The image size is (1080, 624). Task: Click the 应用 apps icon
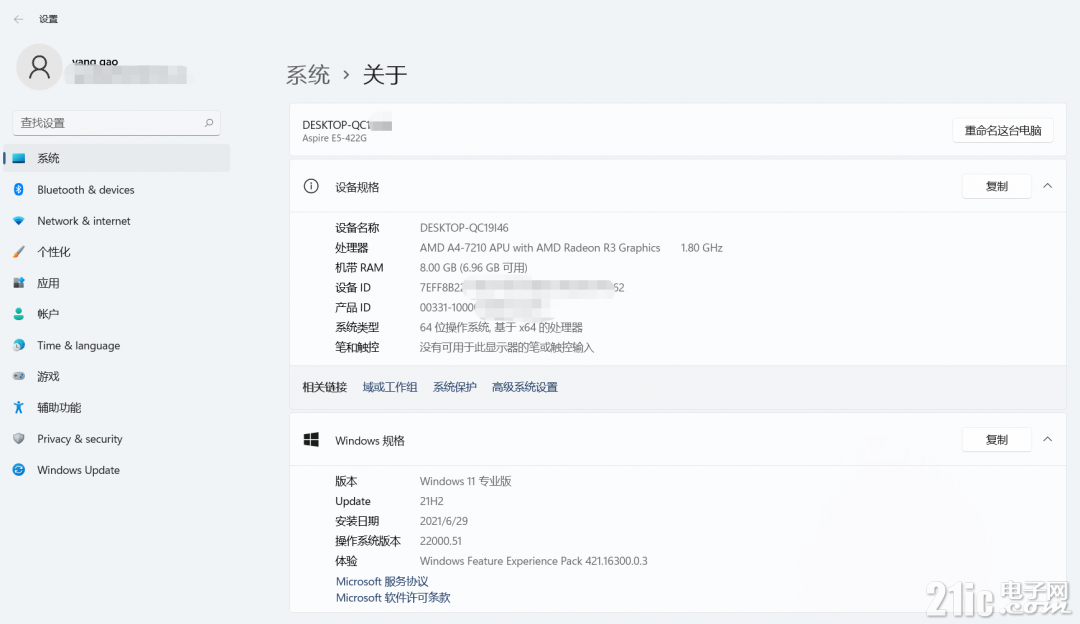[19, 283]
